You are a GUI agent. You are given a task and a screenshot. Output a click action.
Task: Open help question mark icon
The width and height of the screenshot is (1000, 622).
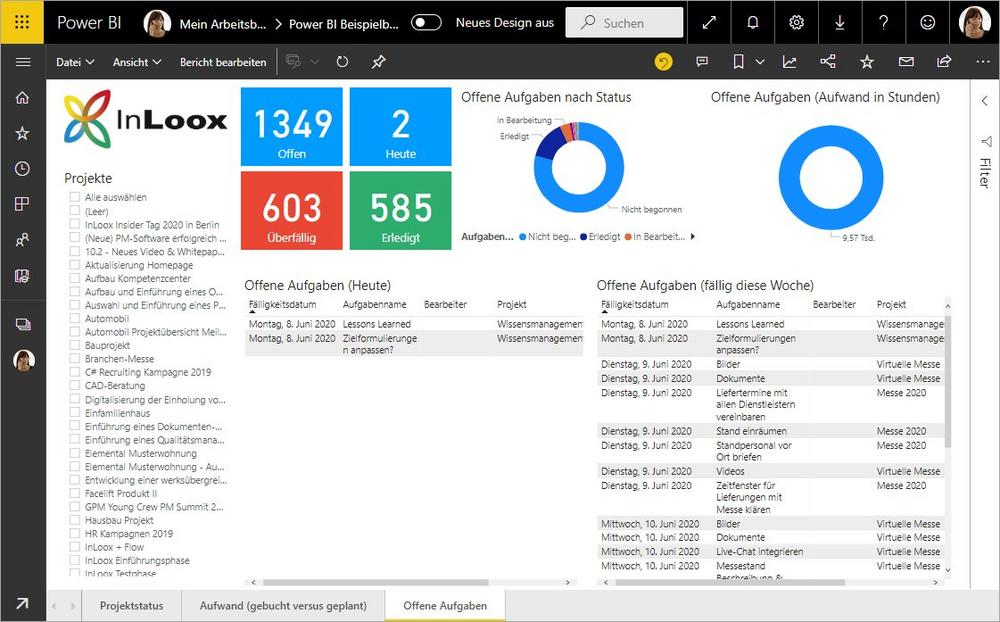[883, 23]
